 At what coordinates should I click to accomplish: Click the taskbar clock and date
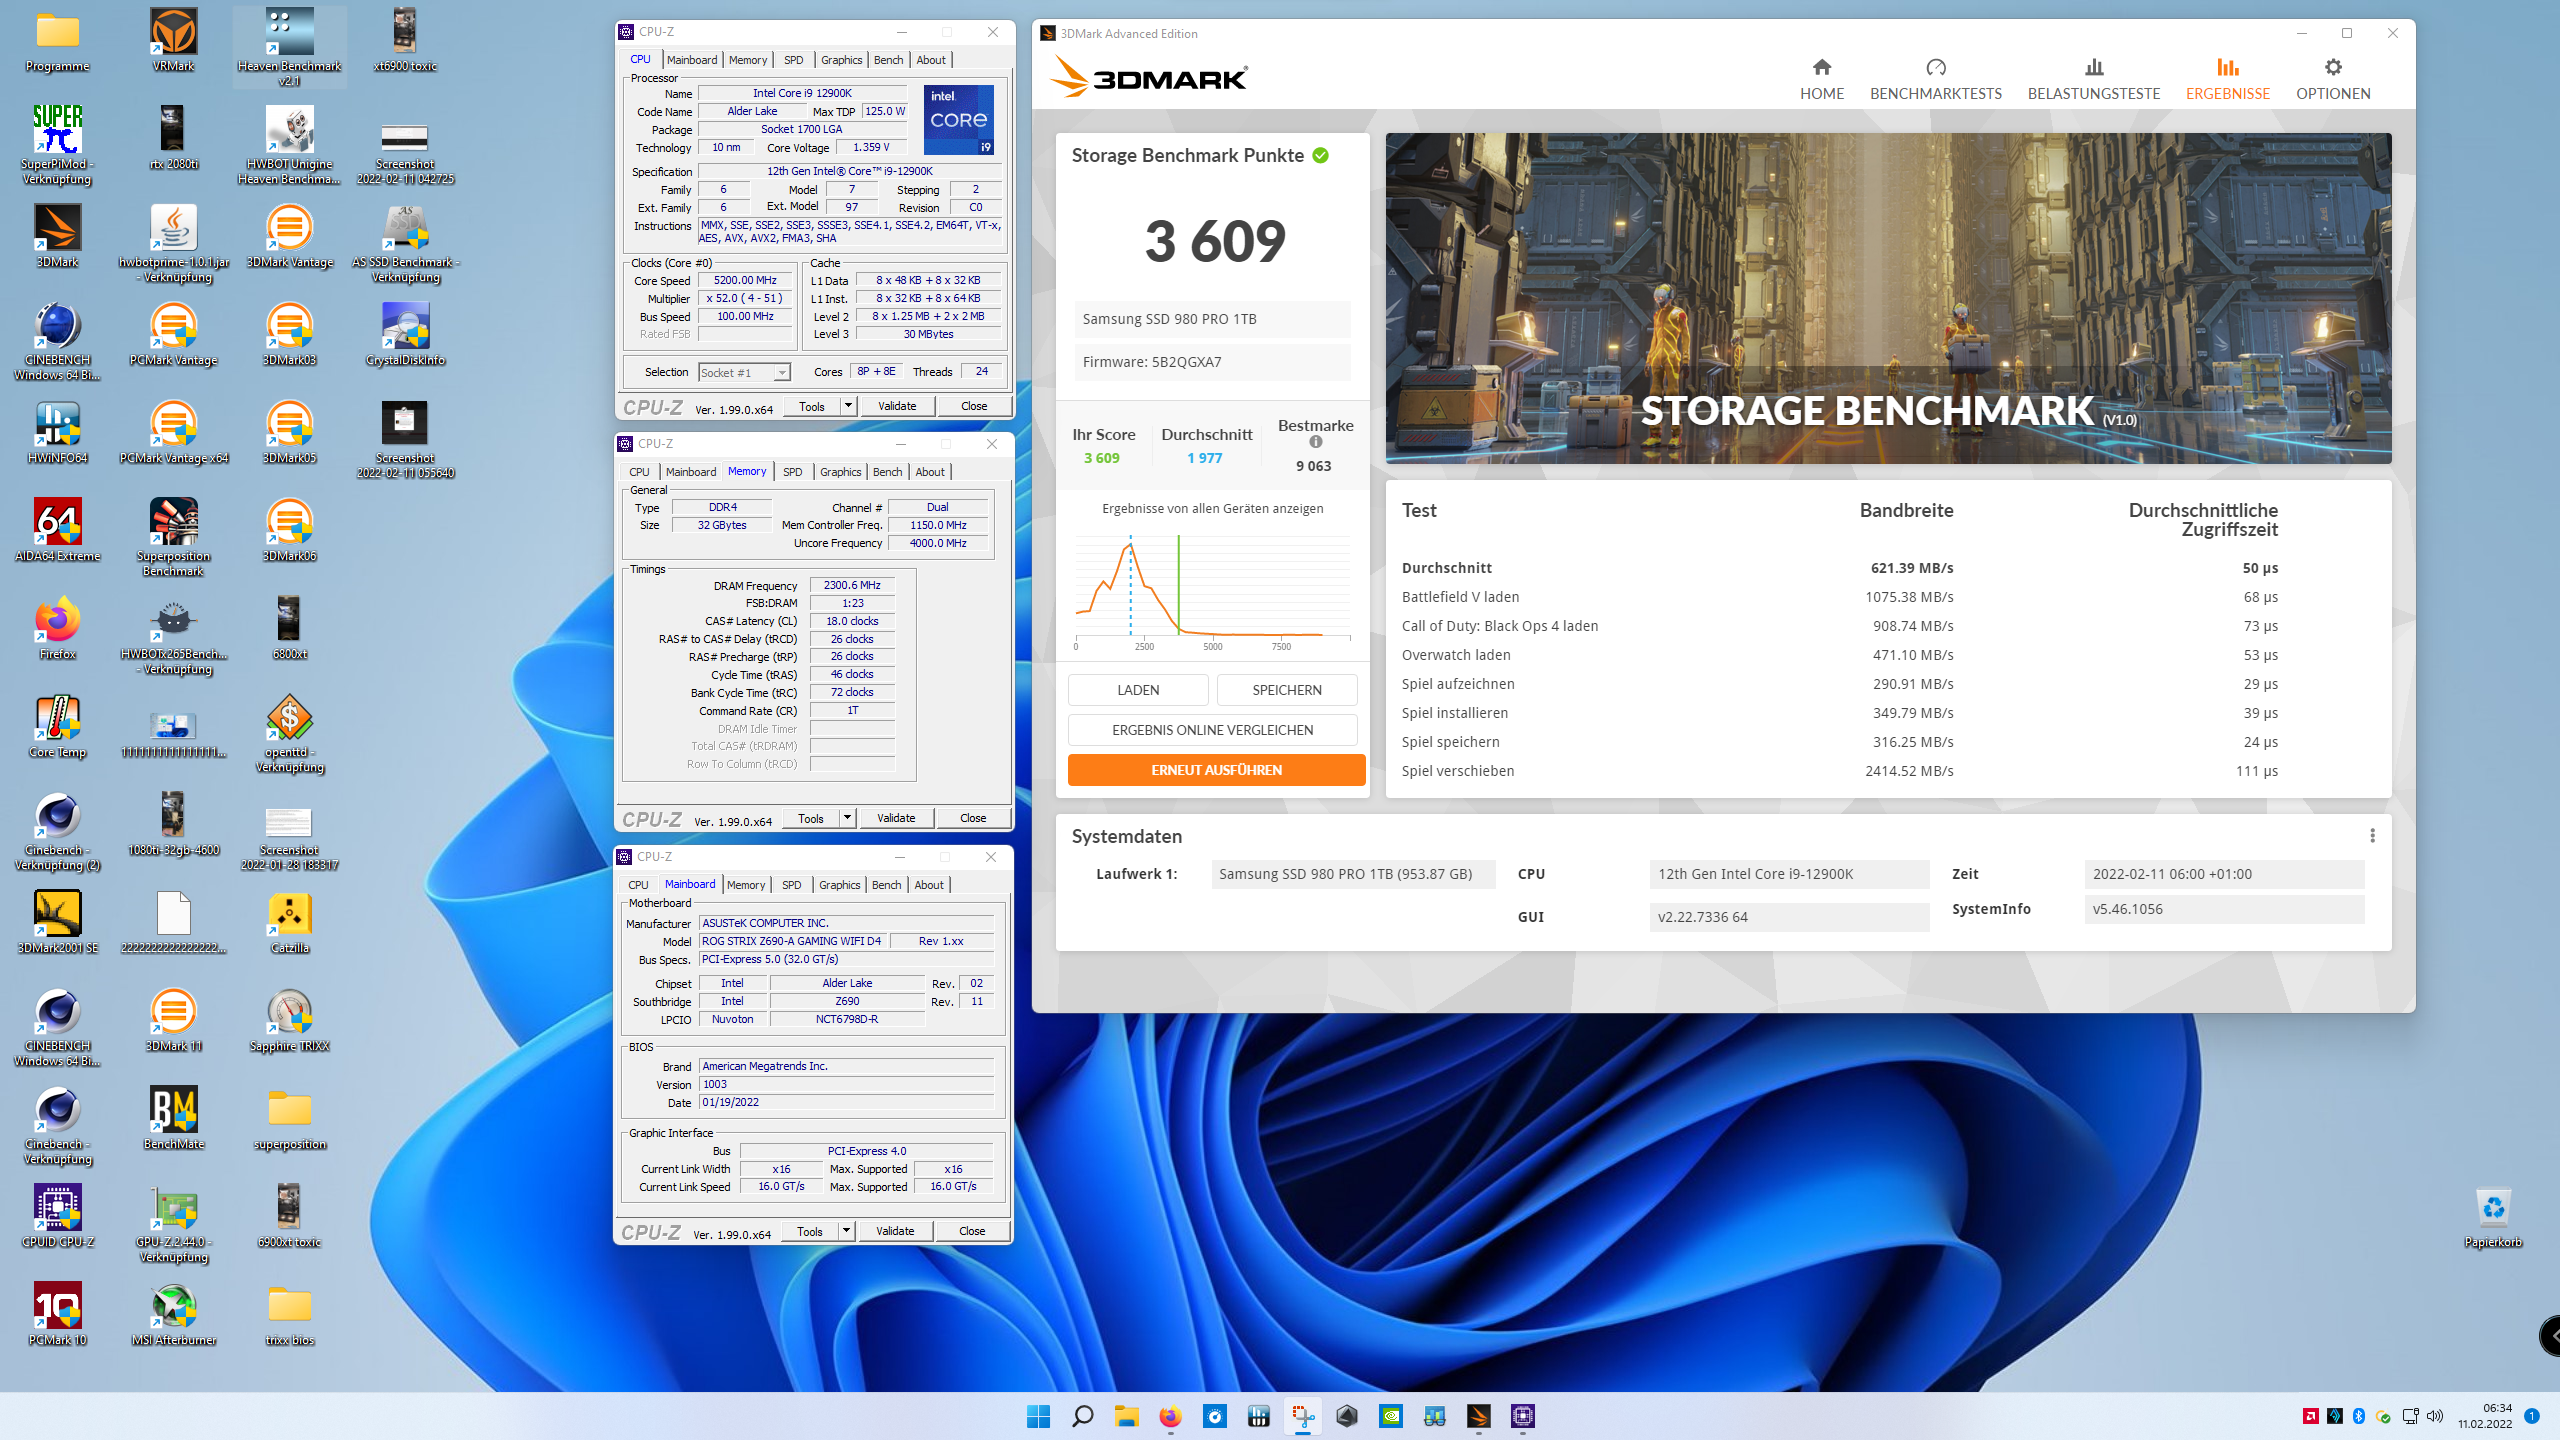[x=2484, y=1416]
